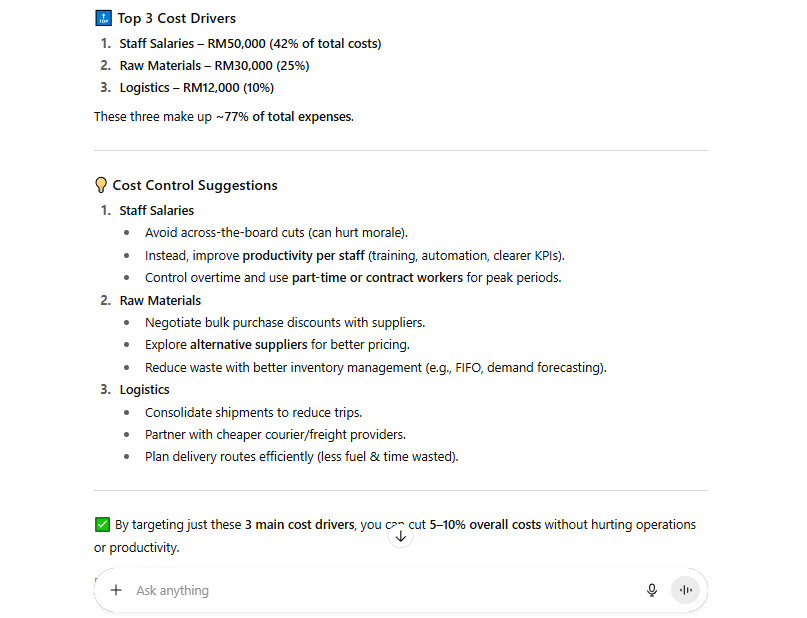Screen dimensions: 807x618
Task: Click the 5–10% overall costs text
Action: point(485,524)
